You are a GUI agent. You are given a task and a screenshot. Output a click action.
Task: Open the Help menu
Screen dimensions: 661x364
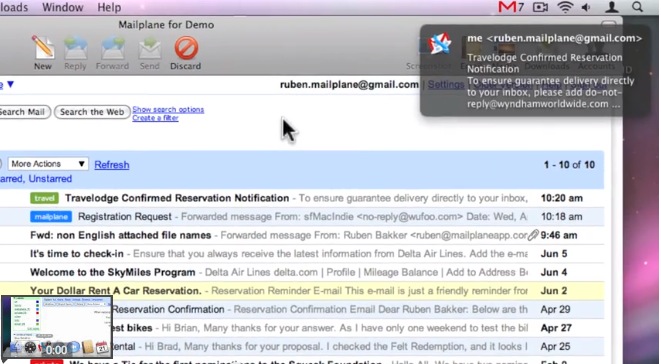(109, 7)
